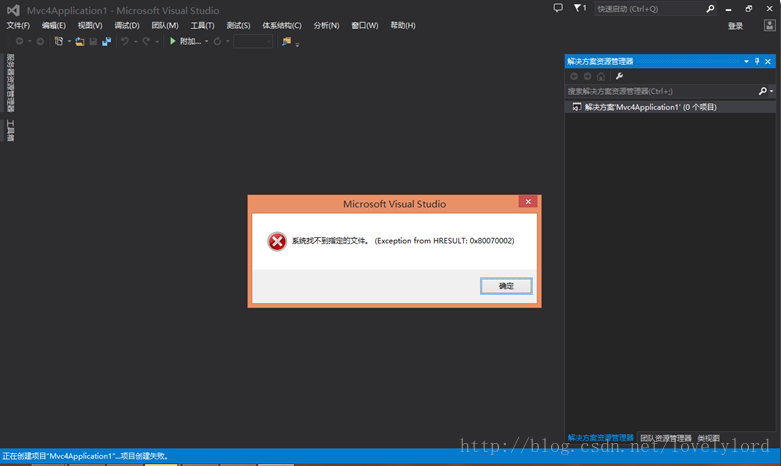Click the Save All toolbar icon
Image resolution: width=781 pixels, height=466 pixels.
tap(107, 41)
